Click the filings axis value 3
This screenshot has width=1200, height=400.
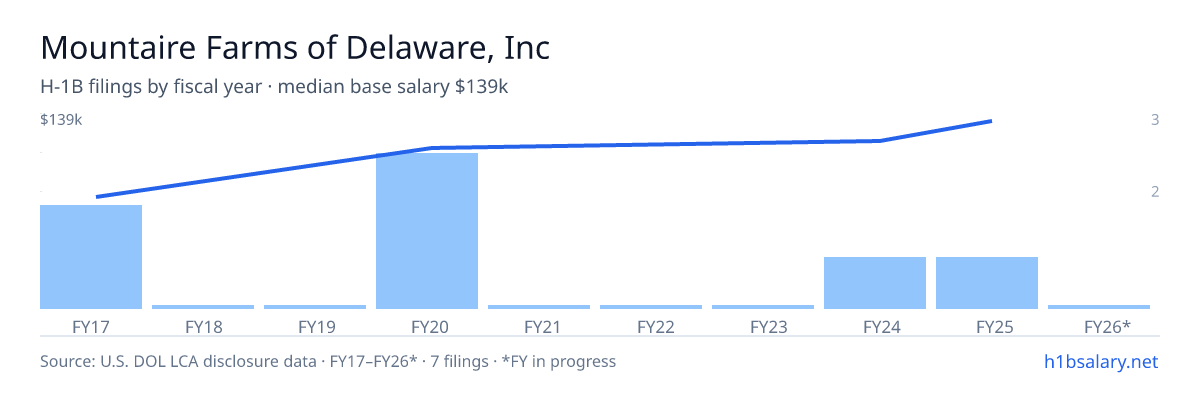(1155, 120)
